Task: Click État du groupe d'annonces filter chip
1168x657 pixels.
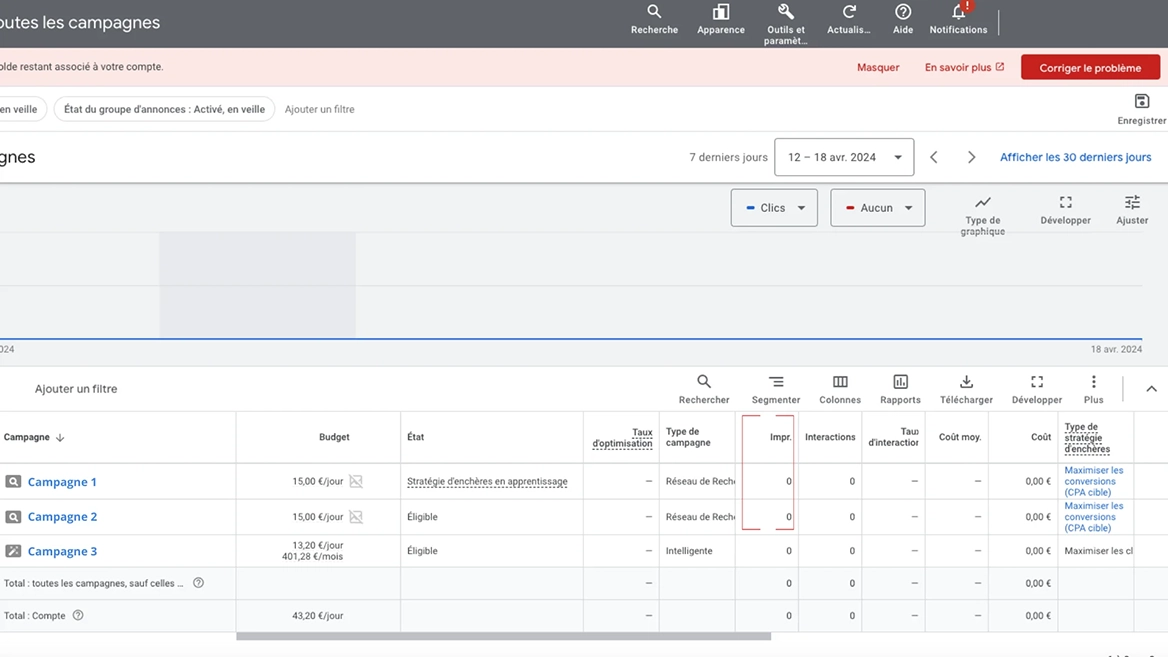Action: pyautogui.click(x=164, y=110)
